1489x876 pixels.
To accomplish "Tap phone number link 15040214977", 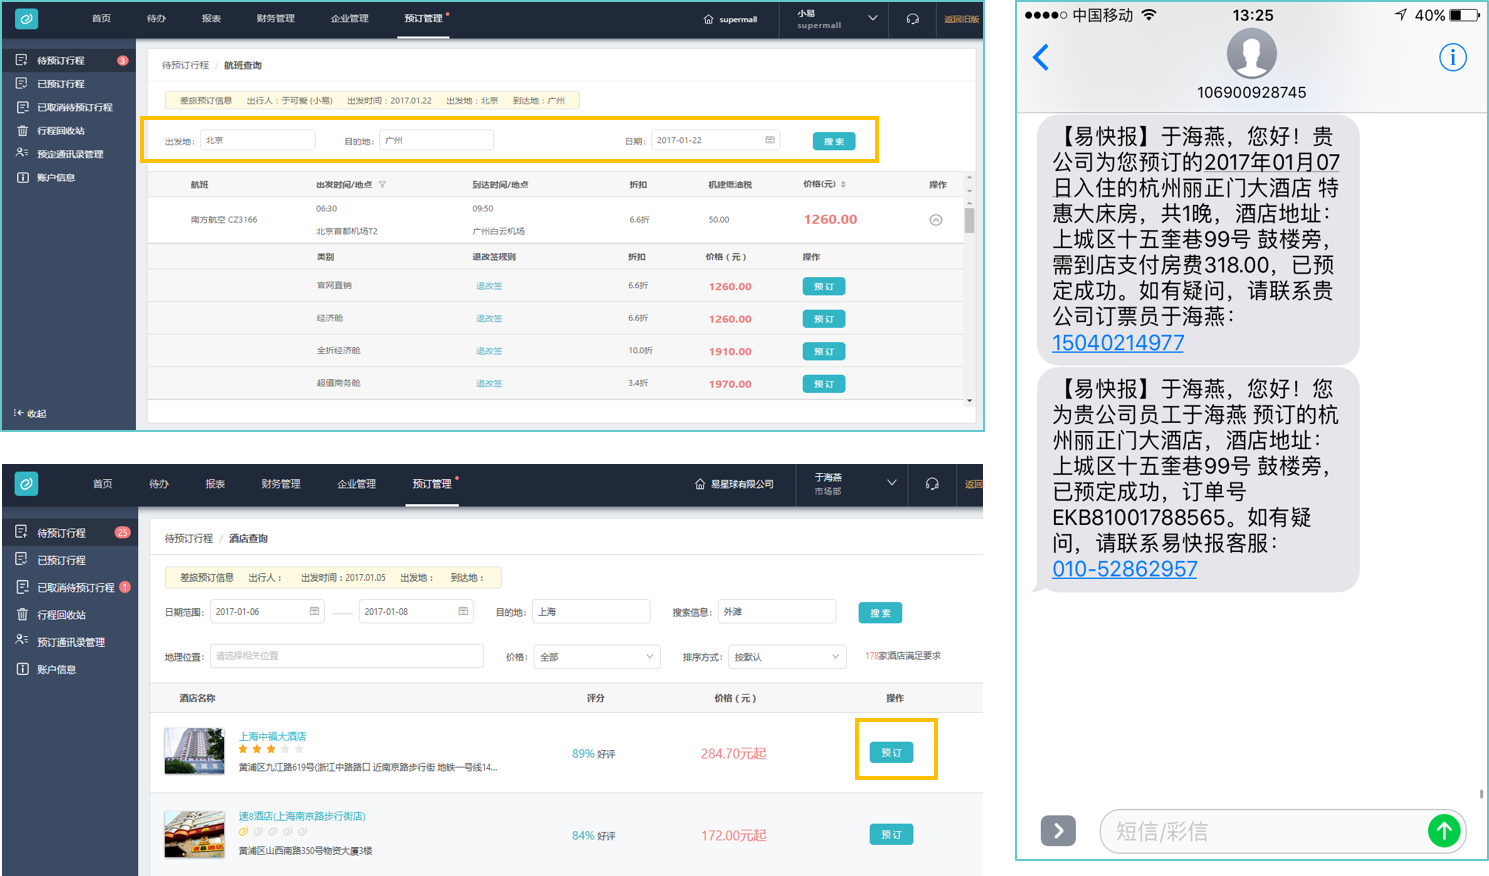I will 1118,343.
